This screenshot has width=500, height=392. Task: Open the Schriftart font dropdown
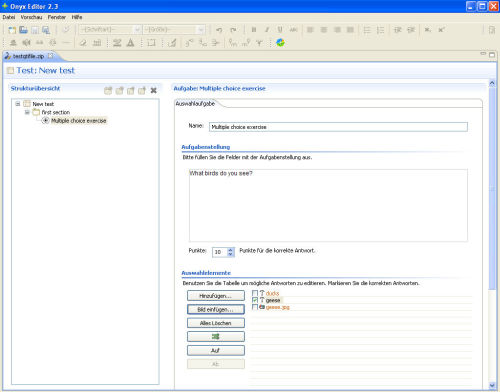point(137,30)
